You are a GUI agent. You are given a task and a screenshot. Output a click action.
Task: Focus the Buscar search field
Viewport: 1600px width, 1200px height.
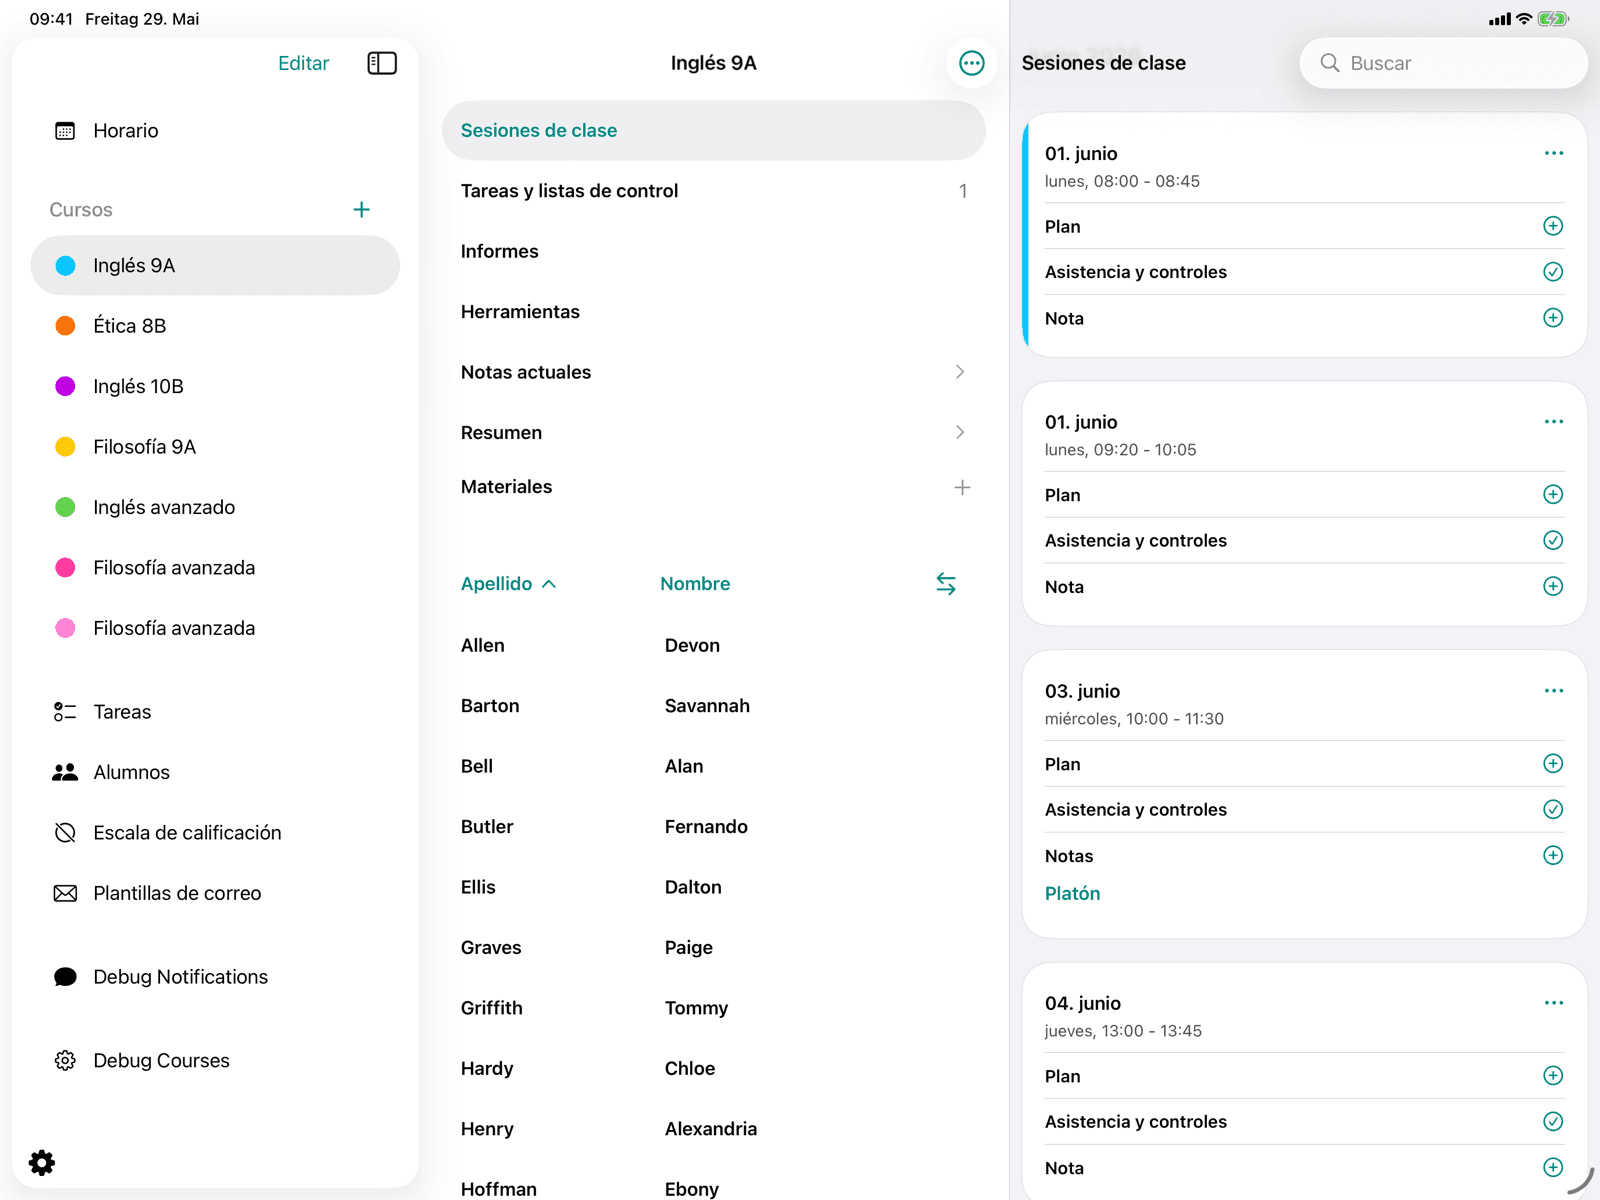click(x=1443, y=63)
